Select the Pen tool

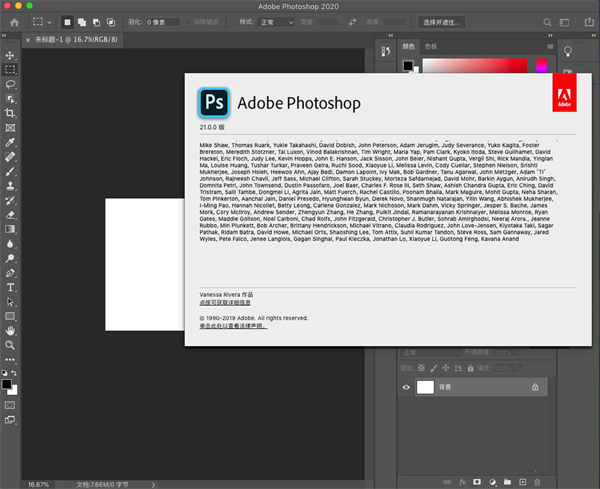[x=10, y=273]
